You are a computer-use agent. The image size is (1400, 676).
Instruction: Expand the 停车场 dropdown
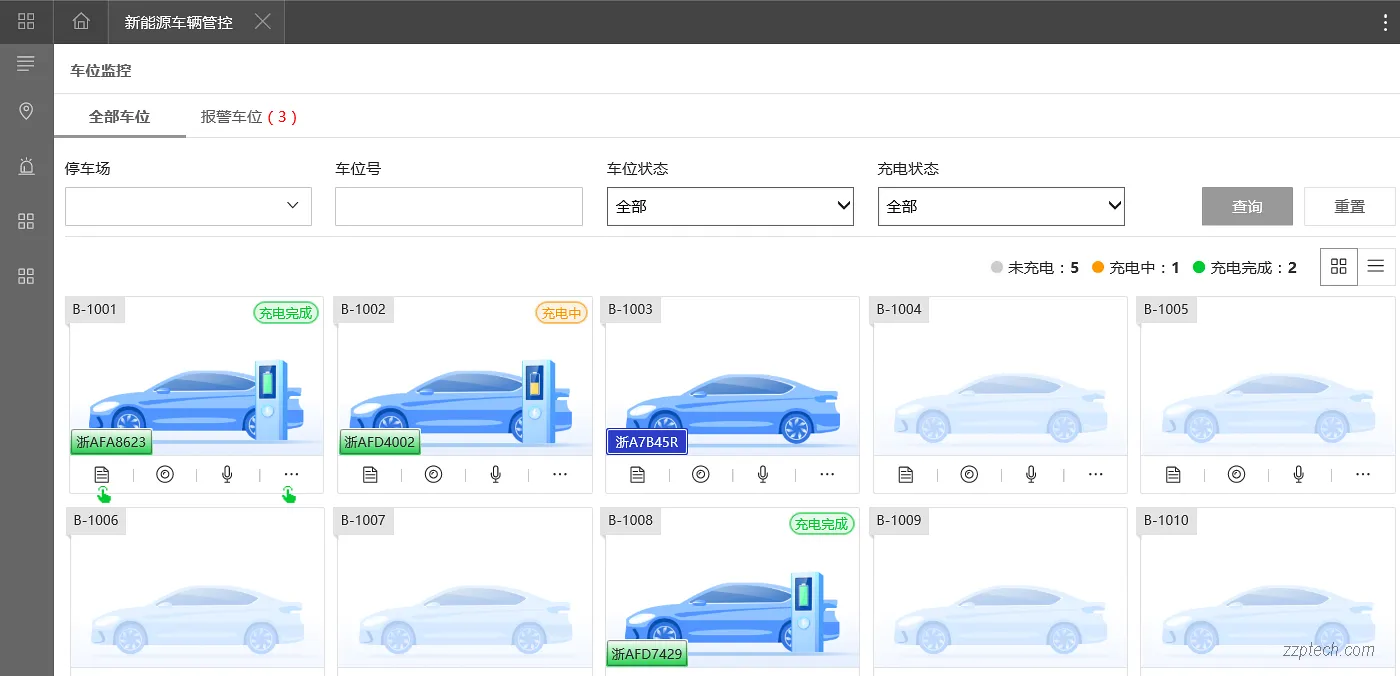click(x=188, y=206)
